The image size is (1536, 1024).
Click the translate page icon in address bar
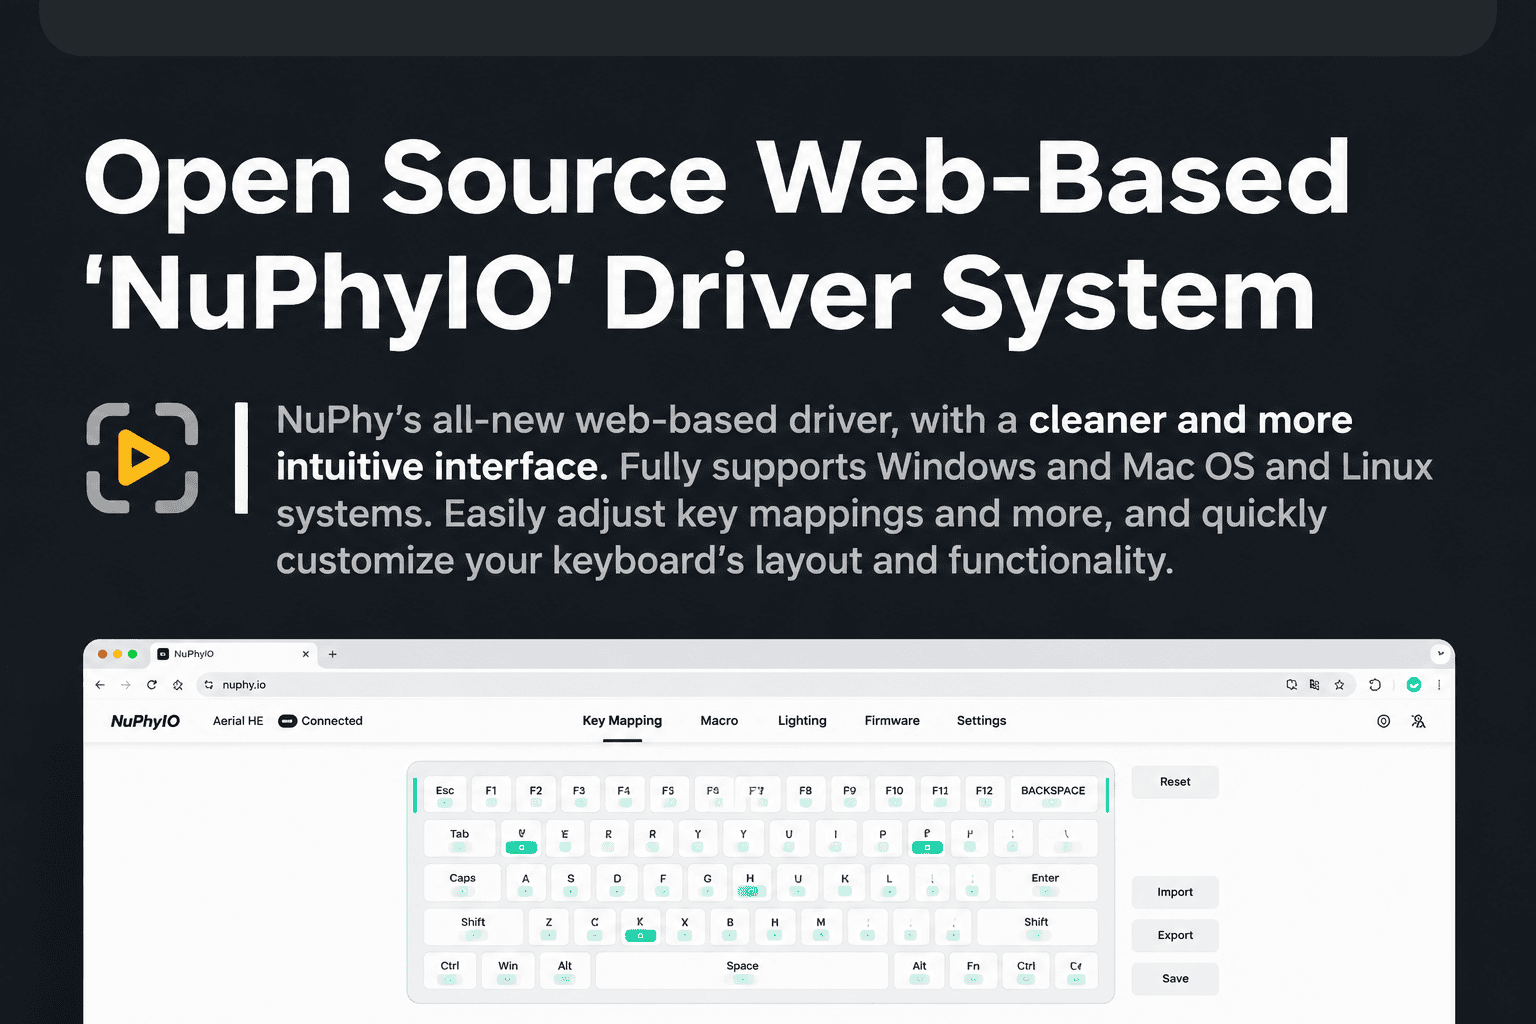point(1314,685)
